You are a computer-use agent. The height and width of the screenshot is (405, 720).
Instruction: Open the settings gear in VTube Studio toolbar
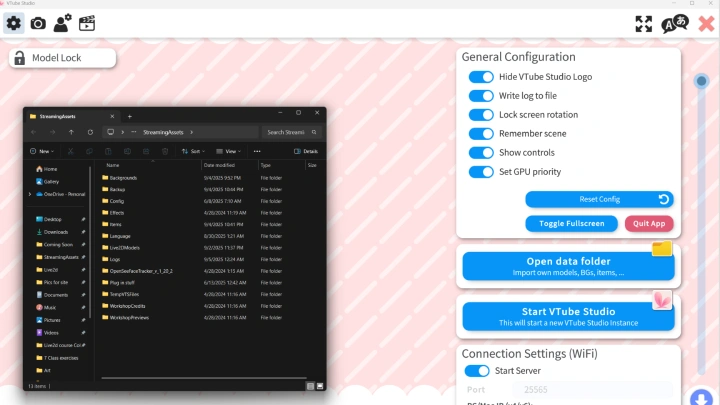[x=14, y=23]
